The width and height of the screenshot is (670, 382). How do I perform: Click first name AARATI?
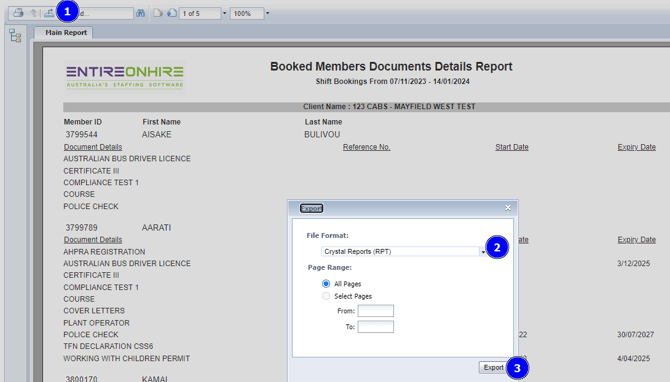pyautogui.click(x=156, y=228)
